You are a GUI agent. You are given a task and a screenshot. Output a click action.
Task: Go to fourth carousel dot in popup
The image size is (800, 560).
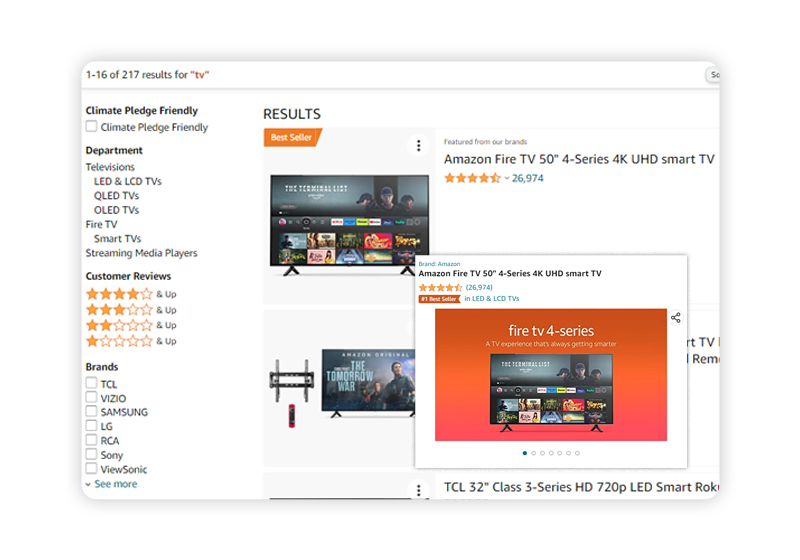pyautogui.click(x=551, y=453)
